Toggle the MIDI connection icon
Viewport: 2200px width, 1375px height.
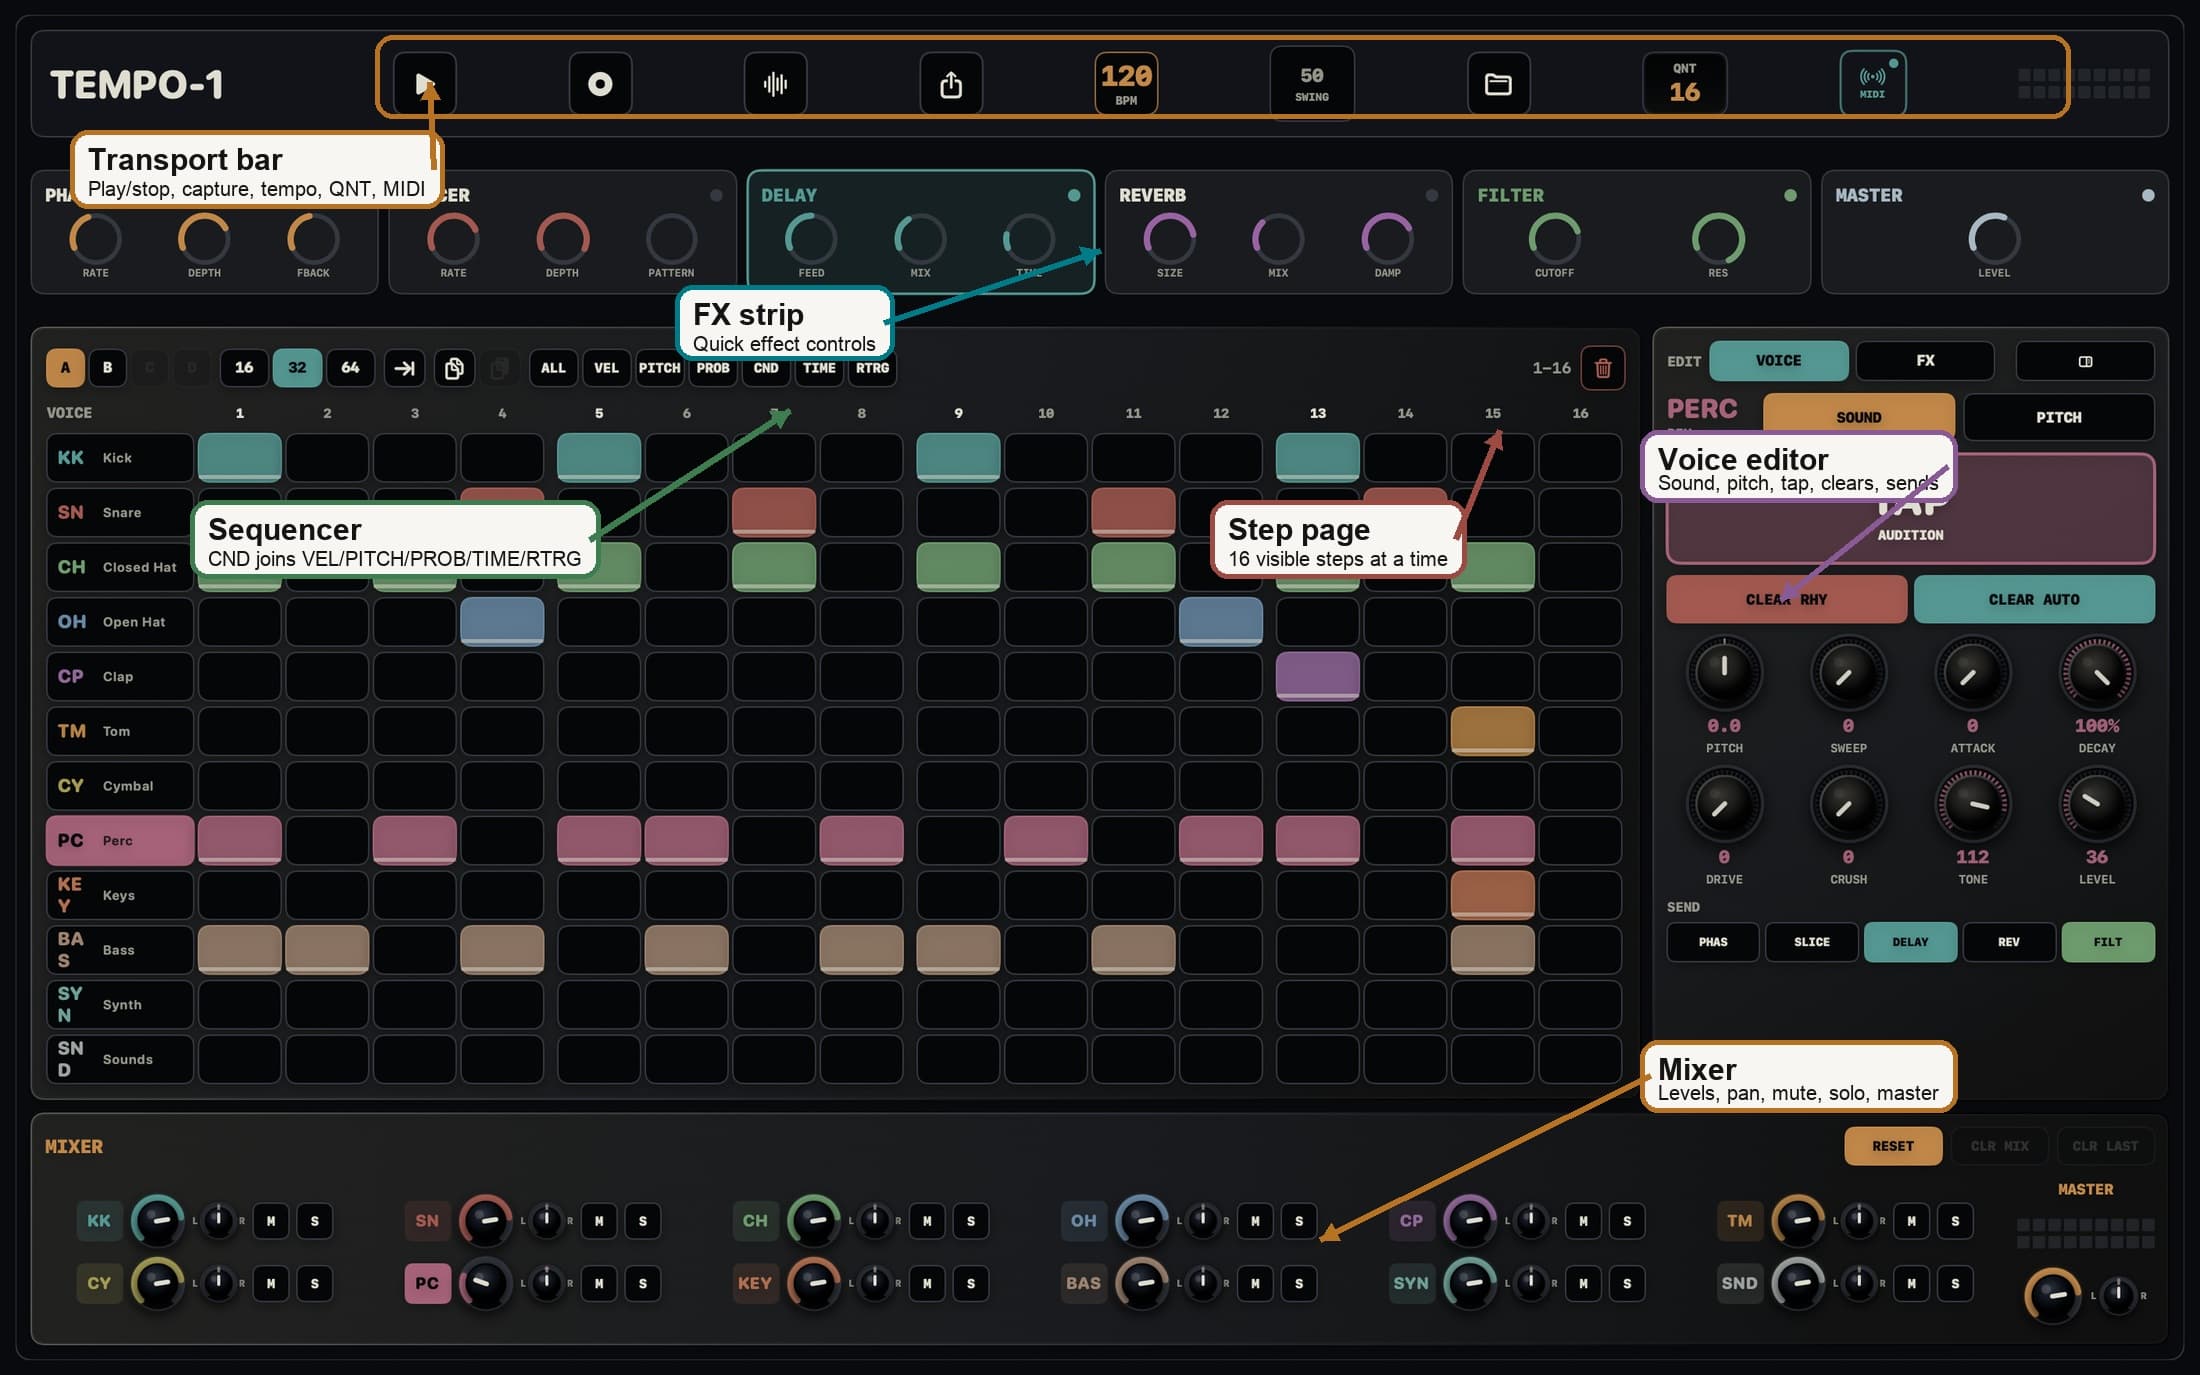coord(1873,83)
